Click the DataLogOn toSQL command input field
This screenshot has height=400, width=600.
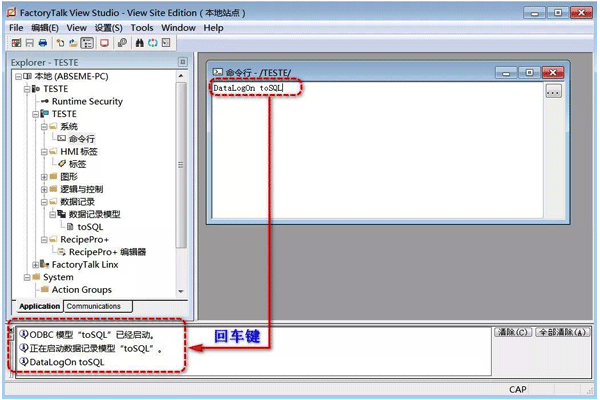click(375, 88)
